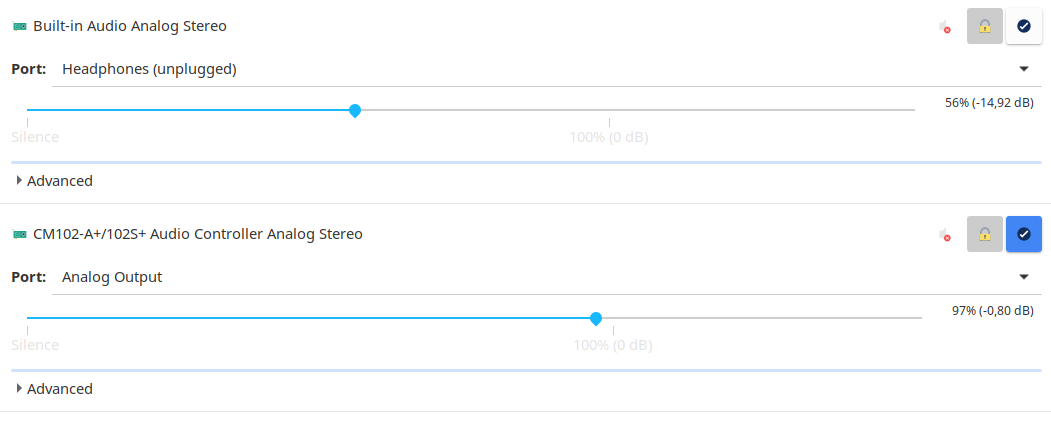The height and width of the screenshot is (440, 1051).
Task: Click the Silence mark under CM102-A+/102S+ slider
Action: (x=35, y=345)
